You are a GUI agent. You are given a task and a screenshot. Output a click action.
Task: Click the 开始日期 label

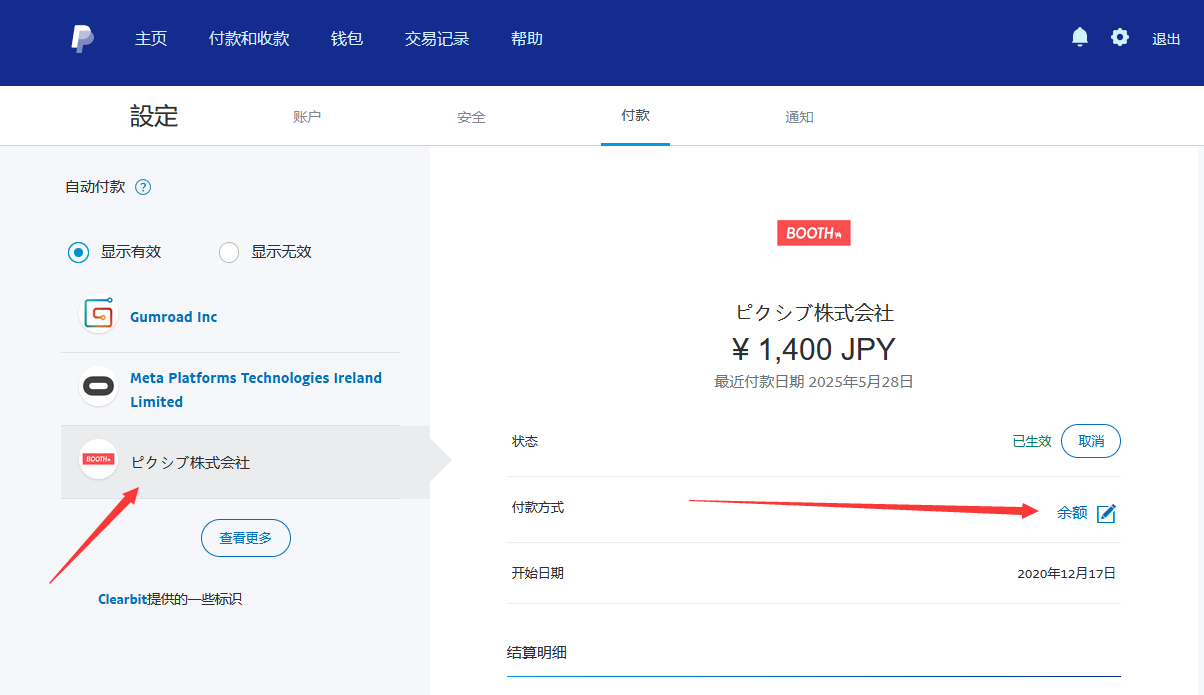click(537, 574)
